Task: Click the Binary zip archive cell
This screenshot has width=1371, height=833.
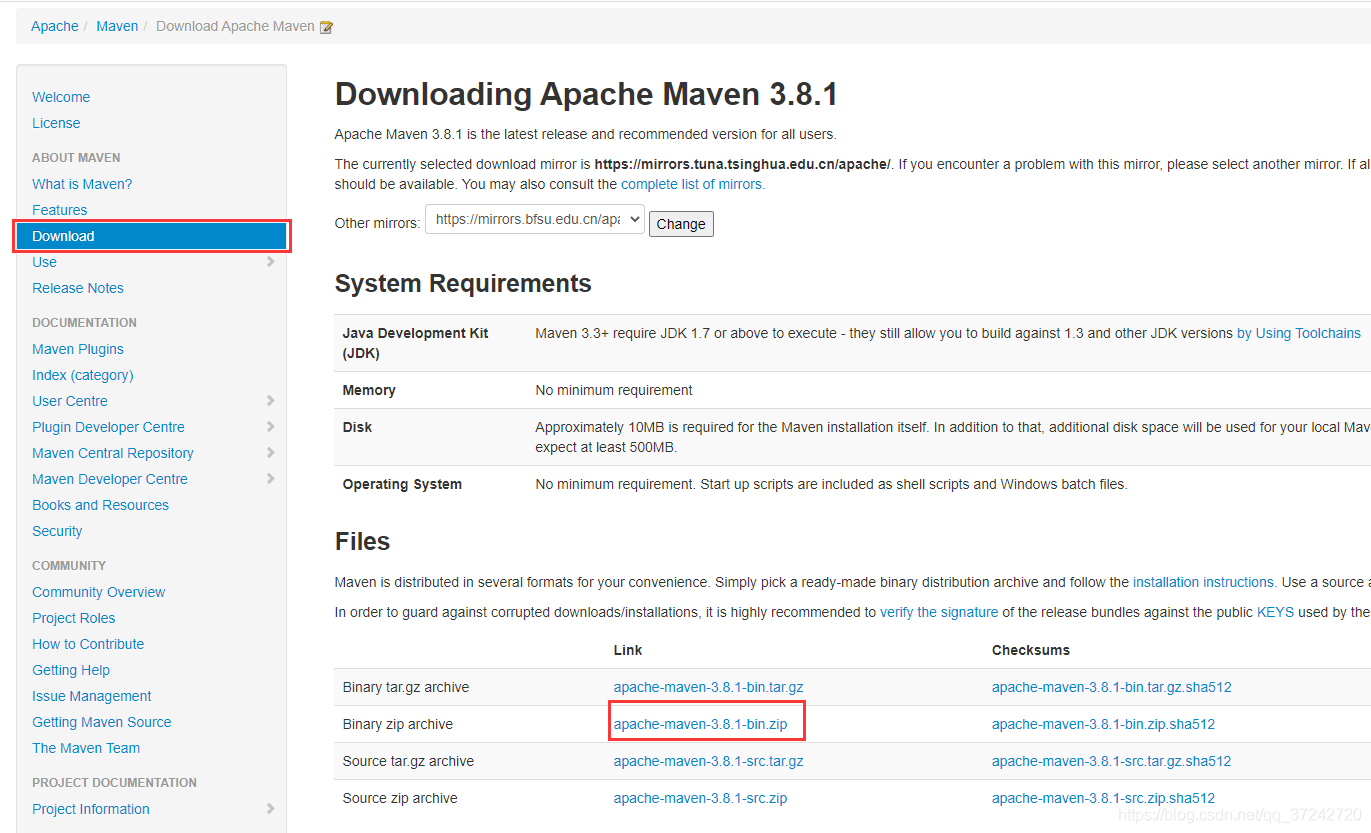Action: coord(398,724)
